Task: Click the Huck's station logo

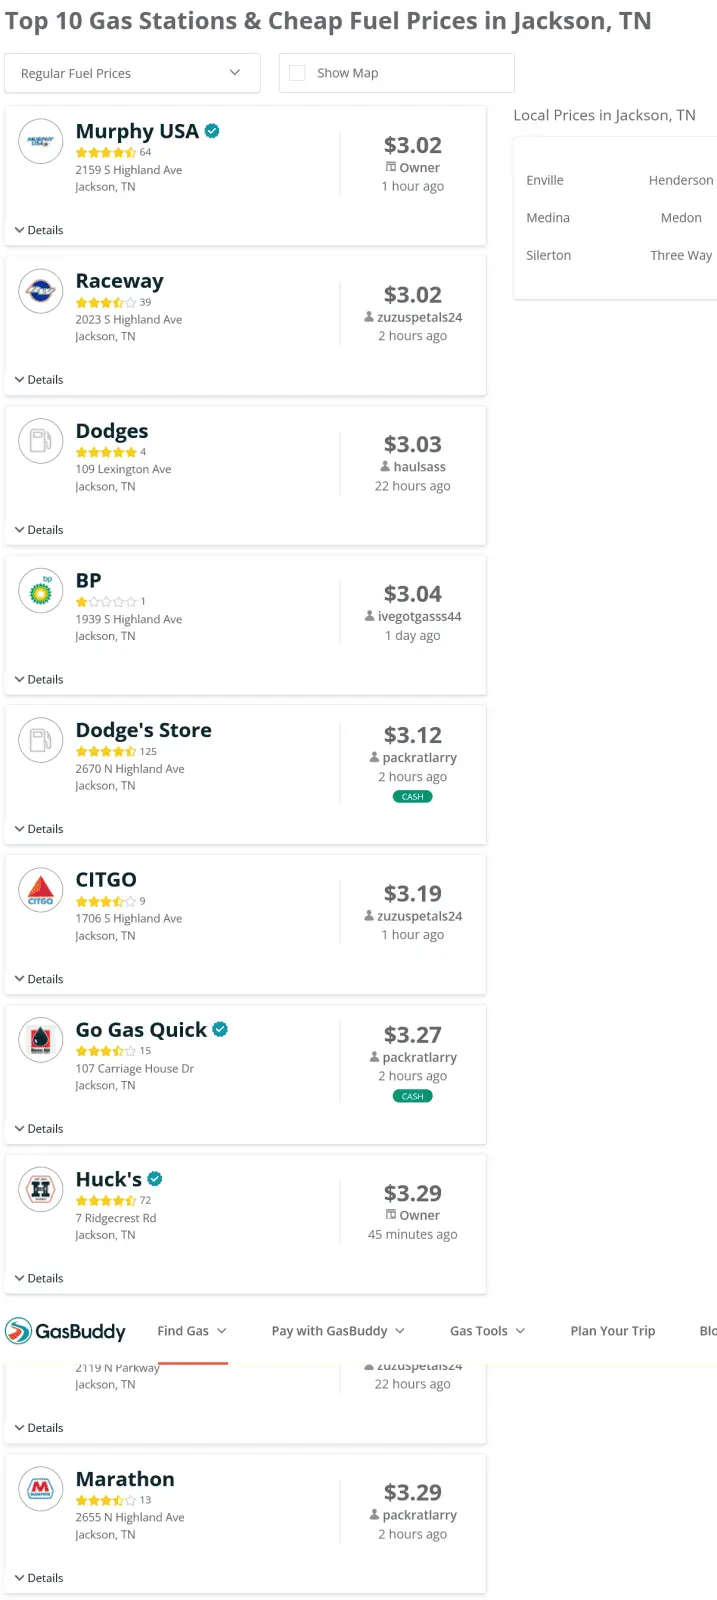Action: [41, 1189]
